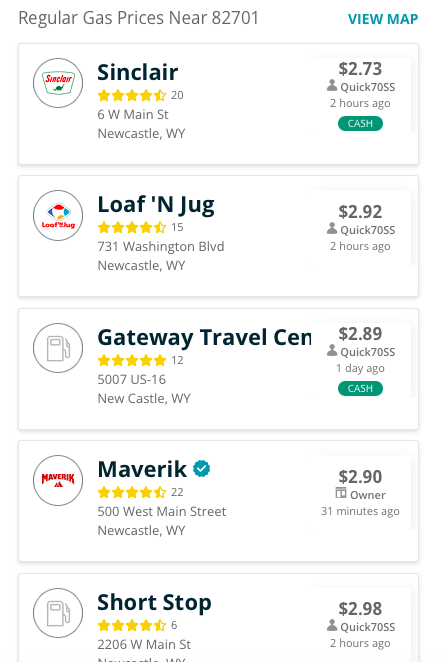Click the Loaf 'N Jug logo icon

coord(58,215)
